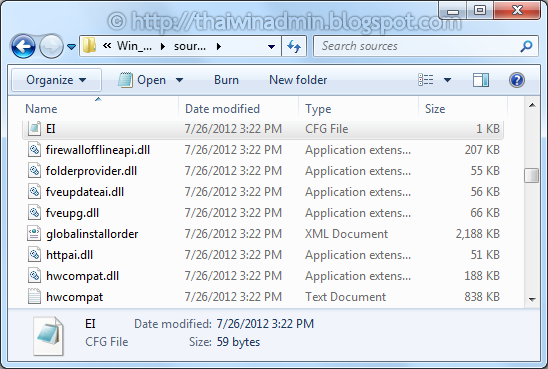This screenshot has height=369, width=548.
Task: Click the Win_... breadcrumb segment
Action: coord(134,46)
